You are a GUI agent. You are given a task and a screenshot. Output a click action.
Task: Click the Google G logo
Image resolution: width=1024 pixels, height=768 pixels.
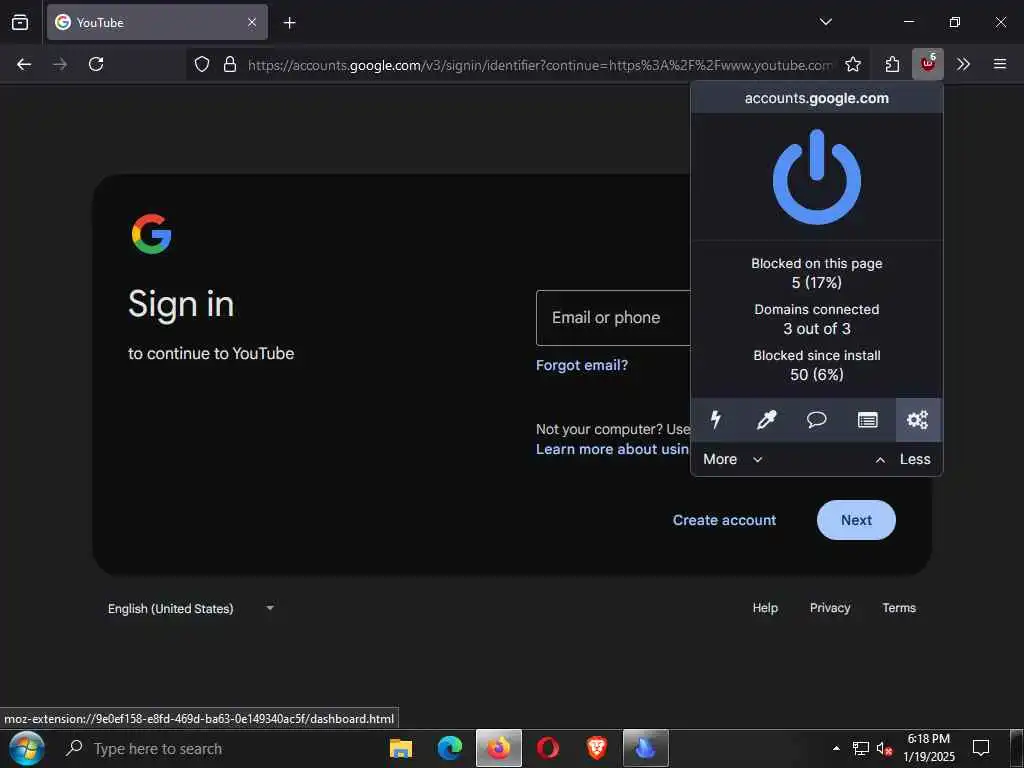click(x=152, y=234)
